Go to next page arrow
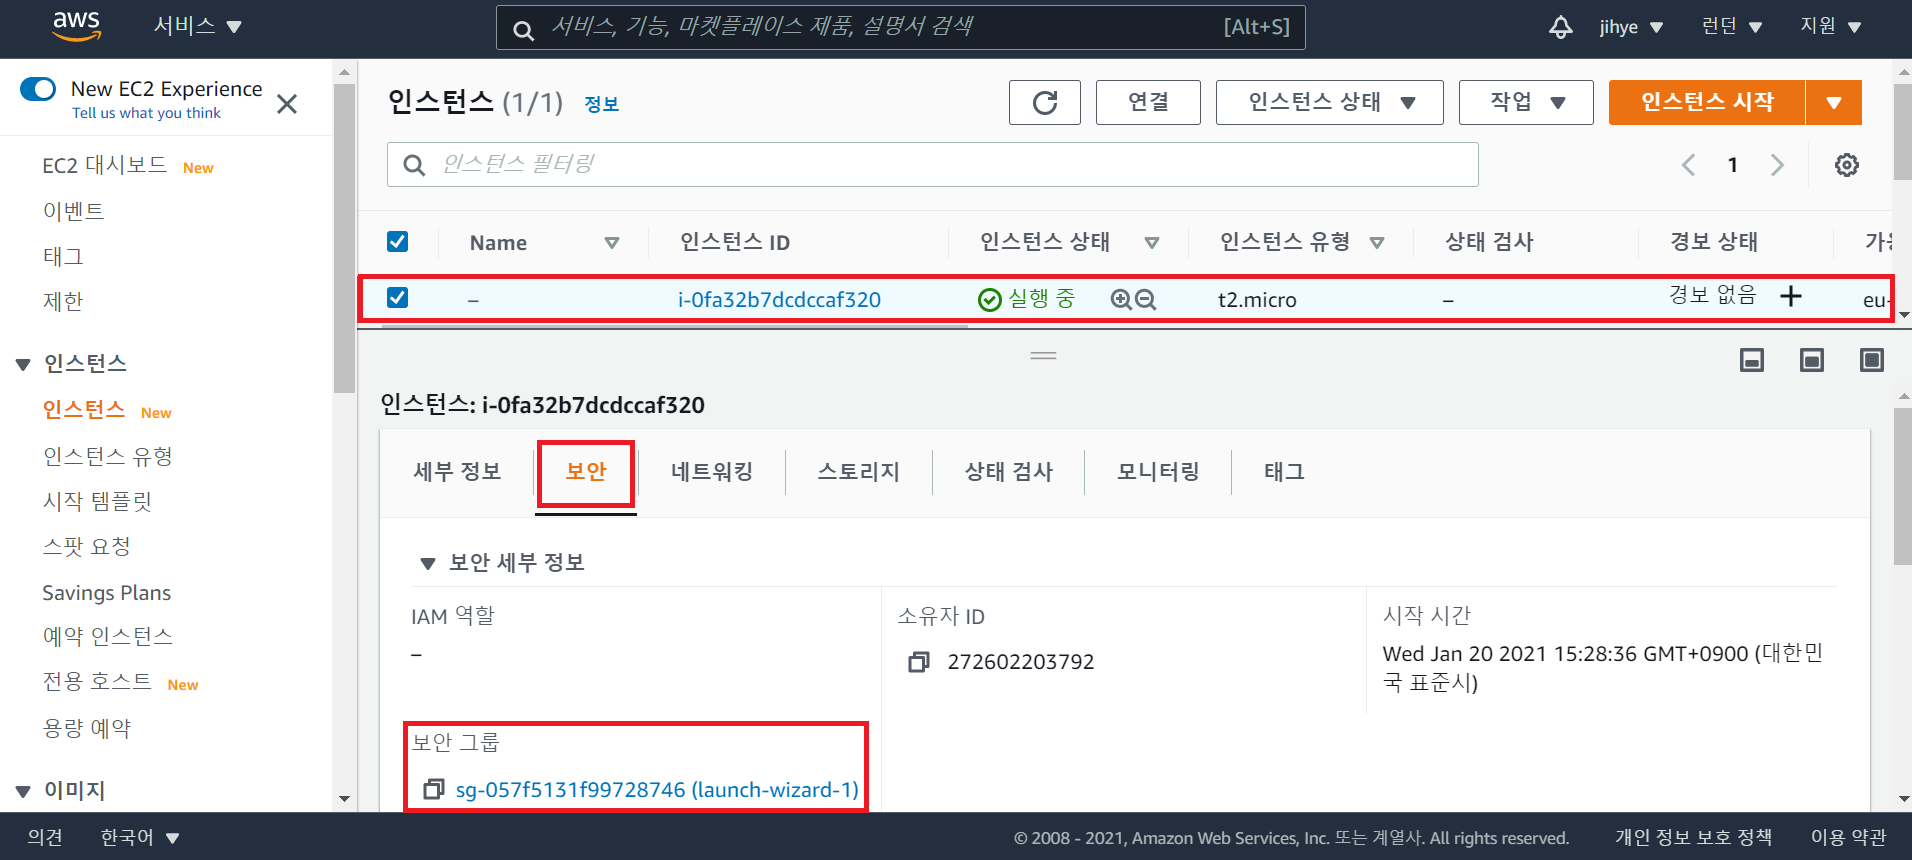Image resolution: width=1912 pixels, height=860 pixels. [1777, 165]
